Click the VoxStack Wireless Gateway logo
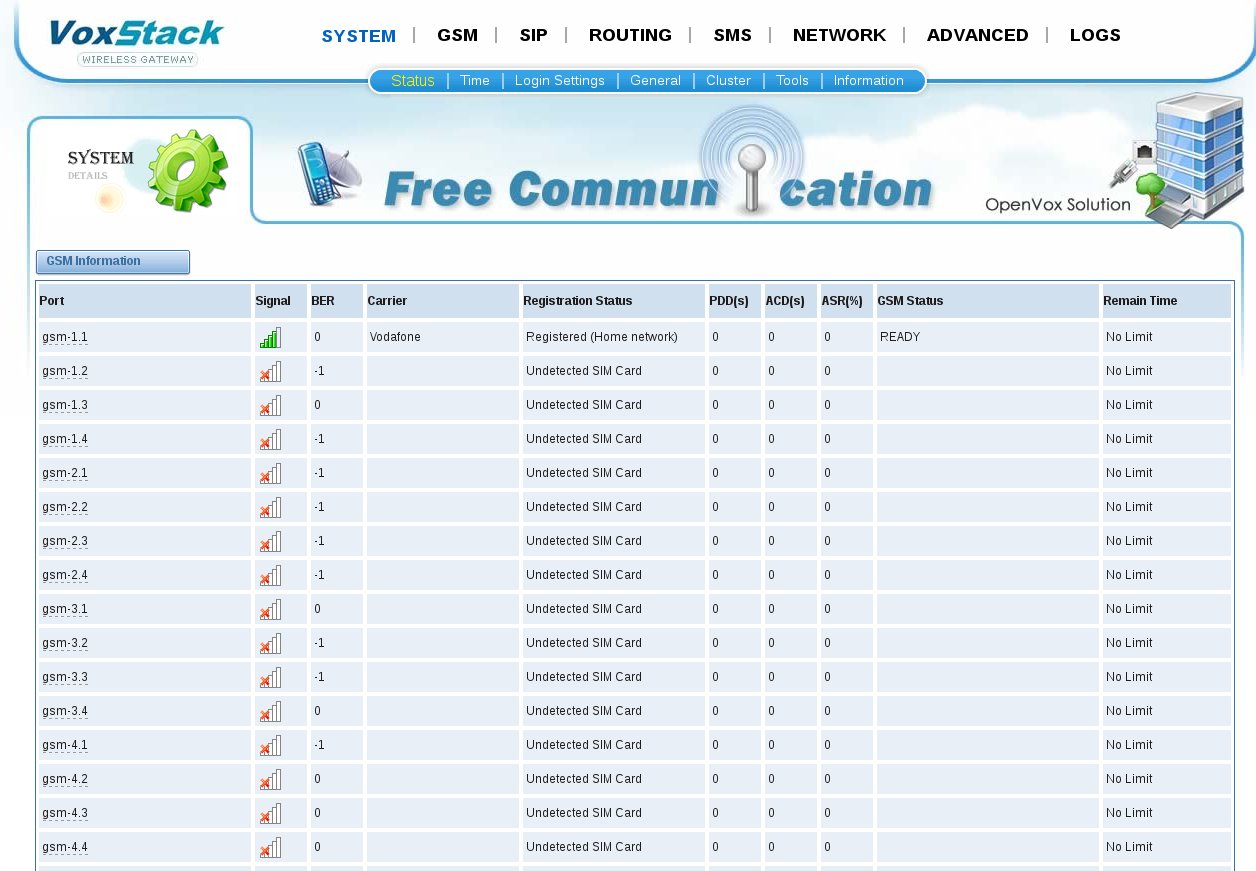1256x871 pixels. 137,42
